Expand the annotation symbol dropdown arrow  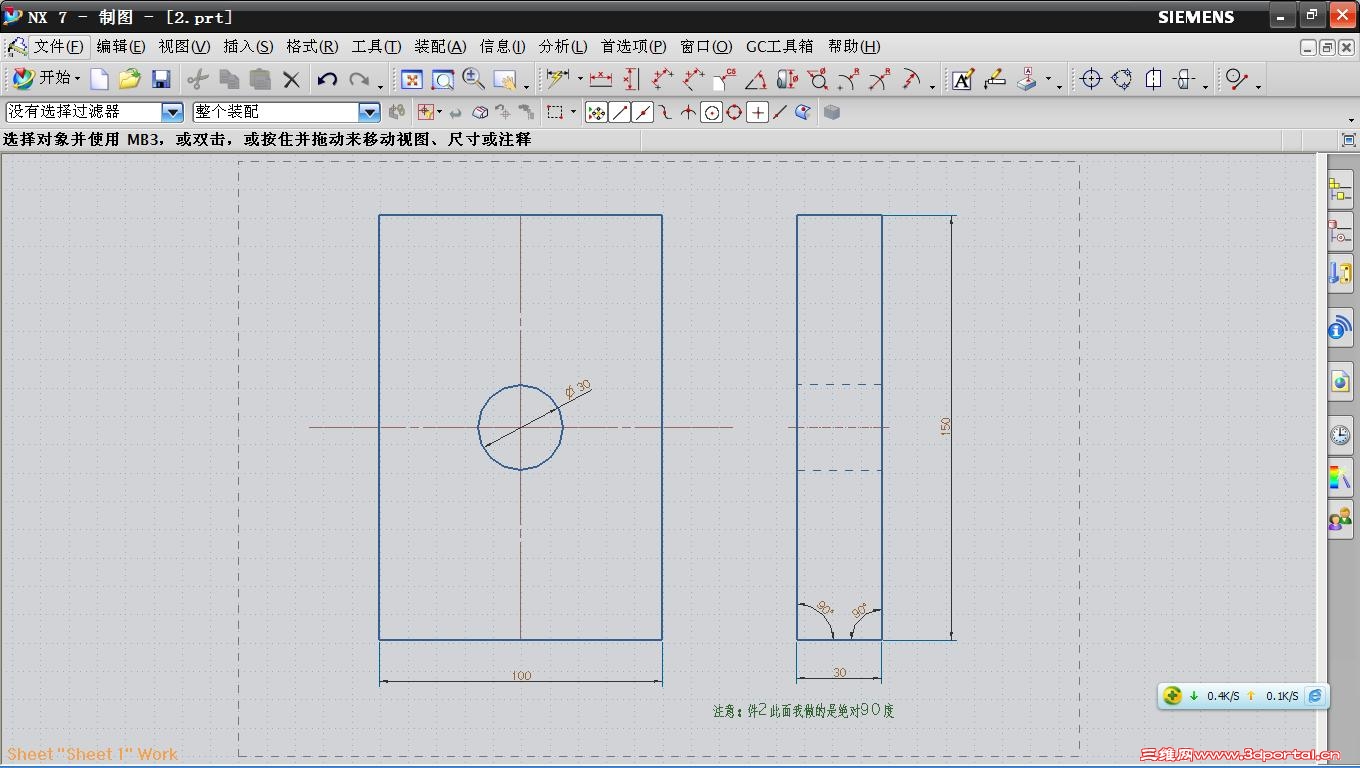1048,80
